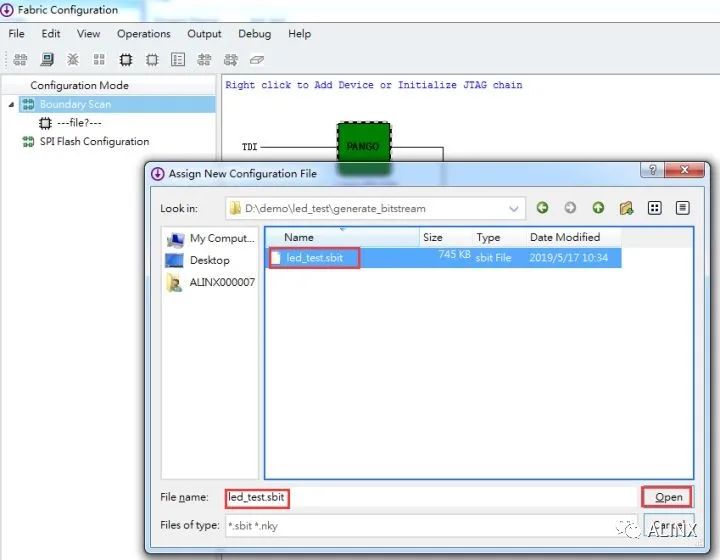The width and height of the screenshot is (720, 560).
Task: Open the File menu
Action: coord(17,34)
